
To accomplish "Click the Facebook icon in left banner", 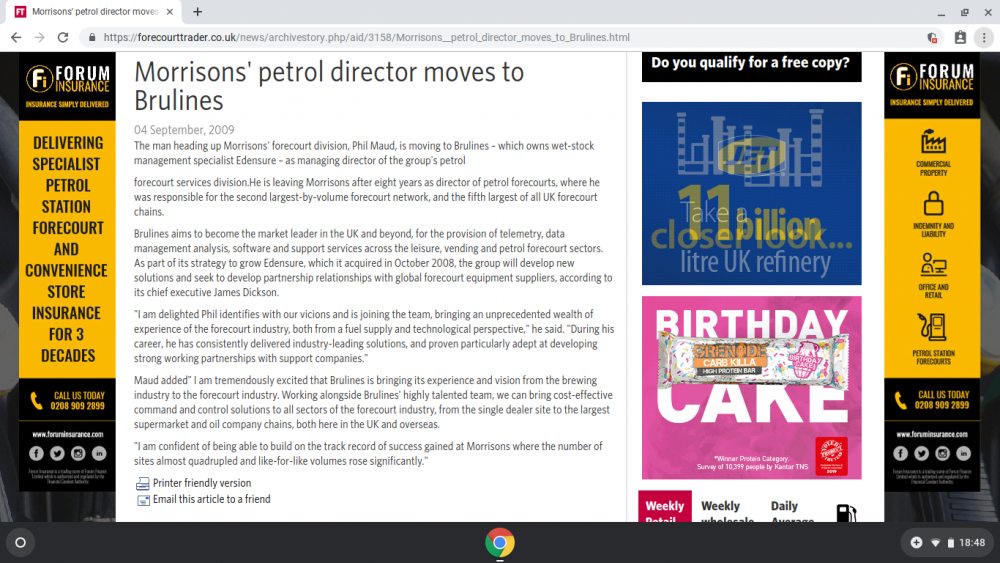I will click(36, 453).
